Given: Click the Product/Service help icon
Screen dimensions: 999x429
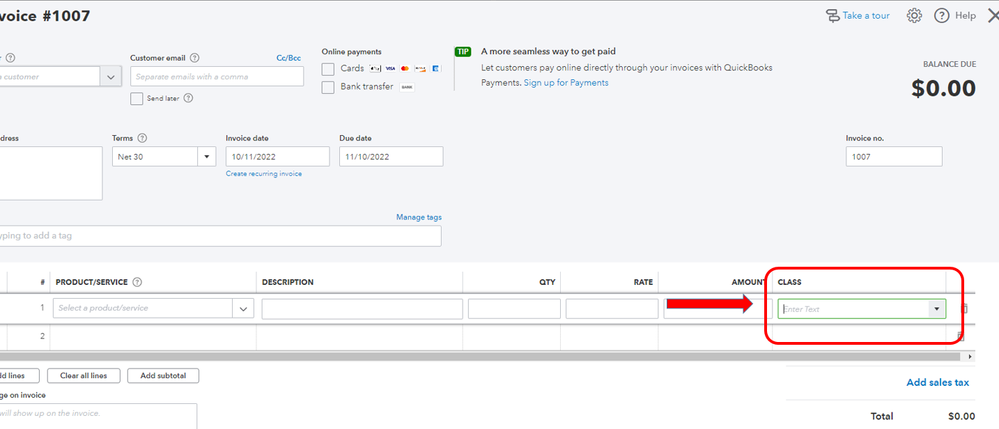Looking at the screenshot, I should pos(137,282).
